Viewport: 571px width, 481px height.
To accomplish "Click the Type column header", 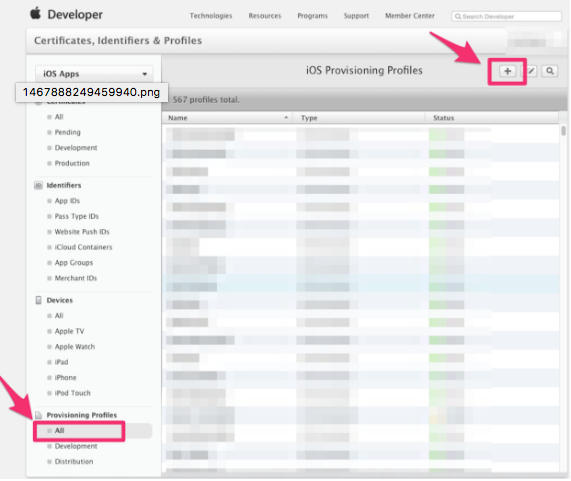I will point(309,118).
